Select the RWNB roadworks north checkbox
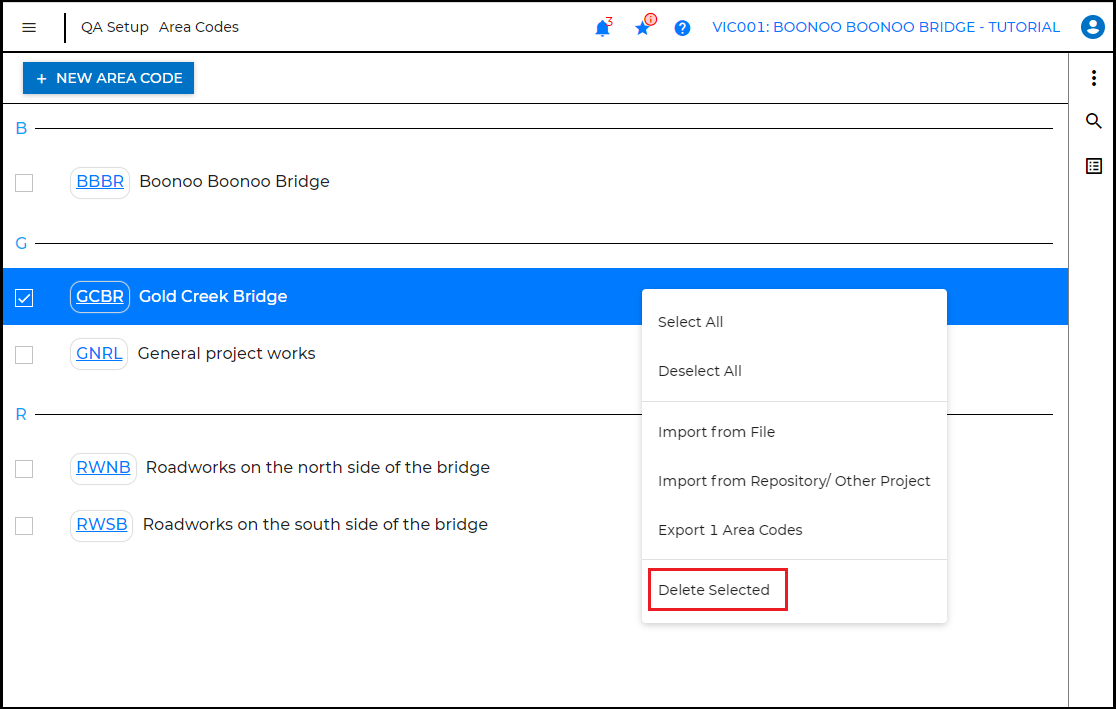This screenshot has height=709, width=1116. (24, 469)
